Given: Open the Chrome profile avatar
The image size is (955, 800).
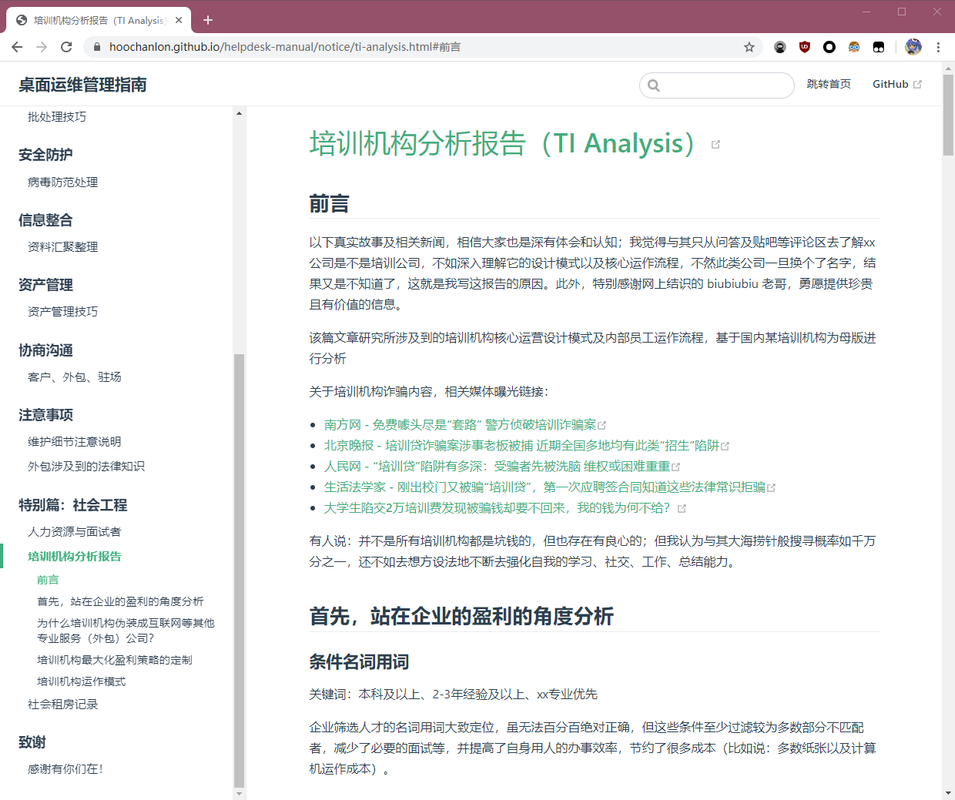Looking at the screenshot, I should tap(913, 47).
